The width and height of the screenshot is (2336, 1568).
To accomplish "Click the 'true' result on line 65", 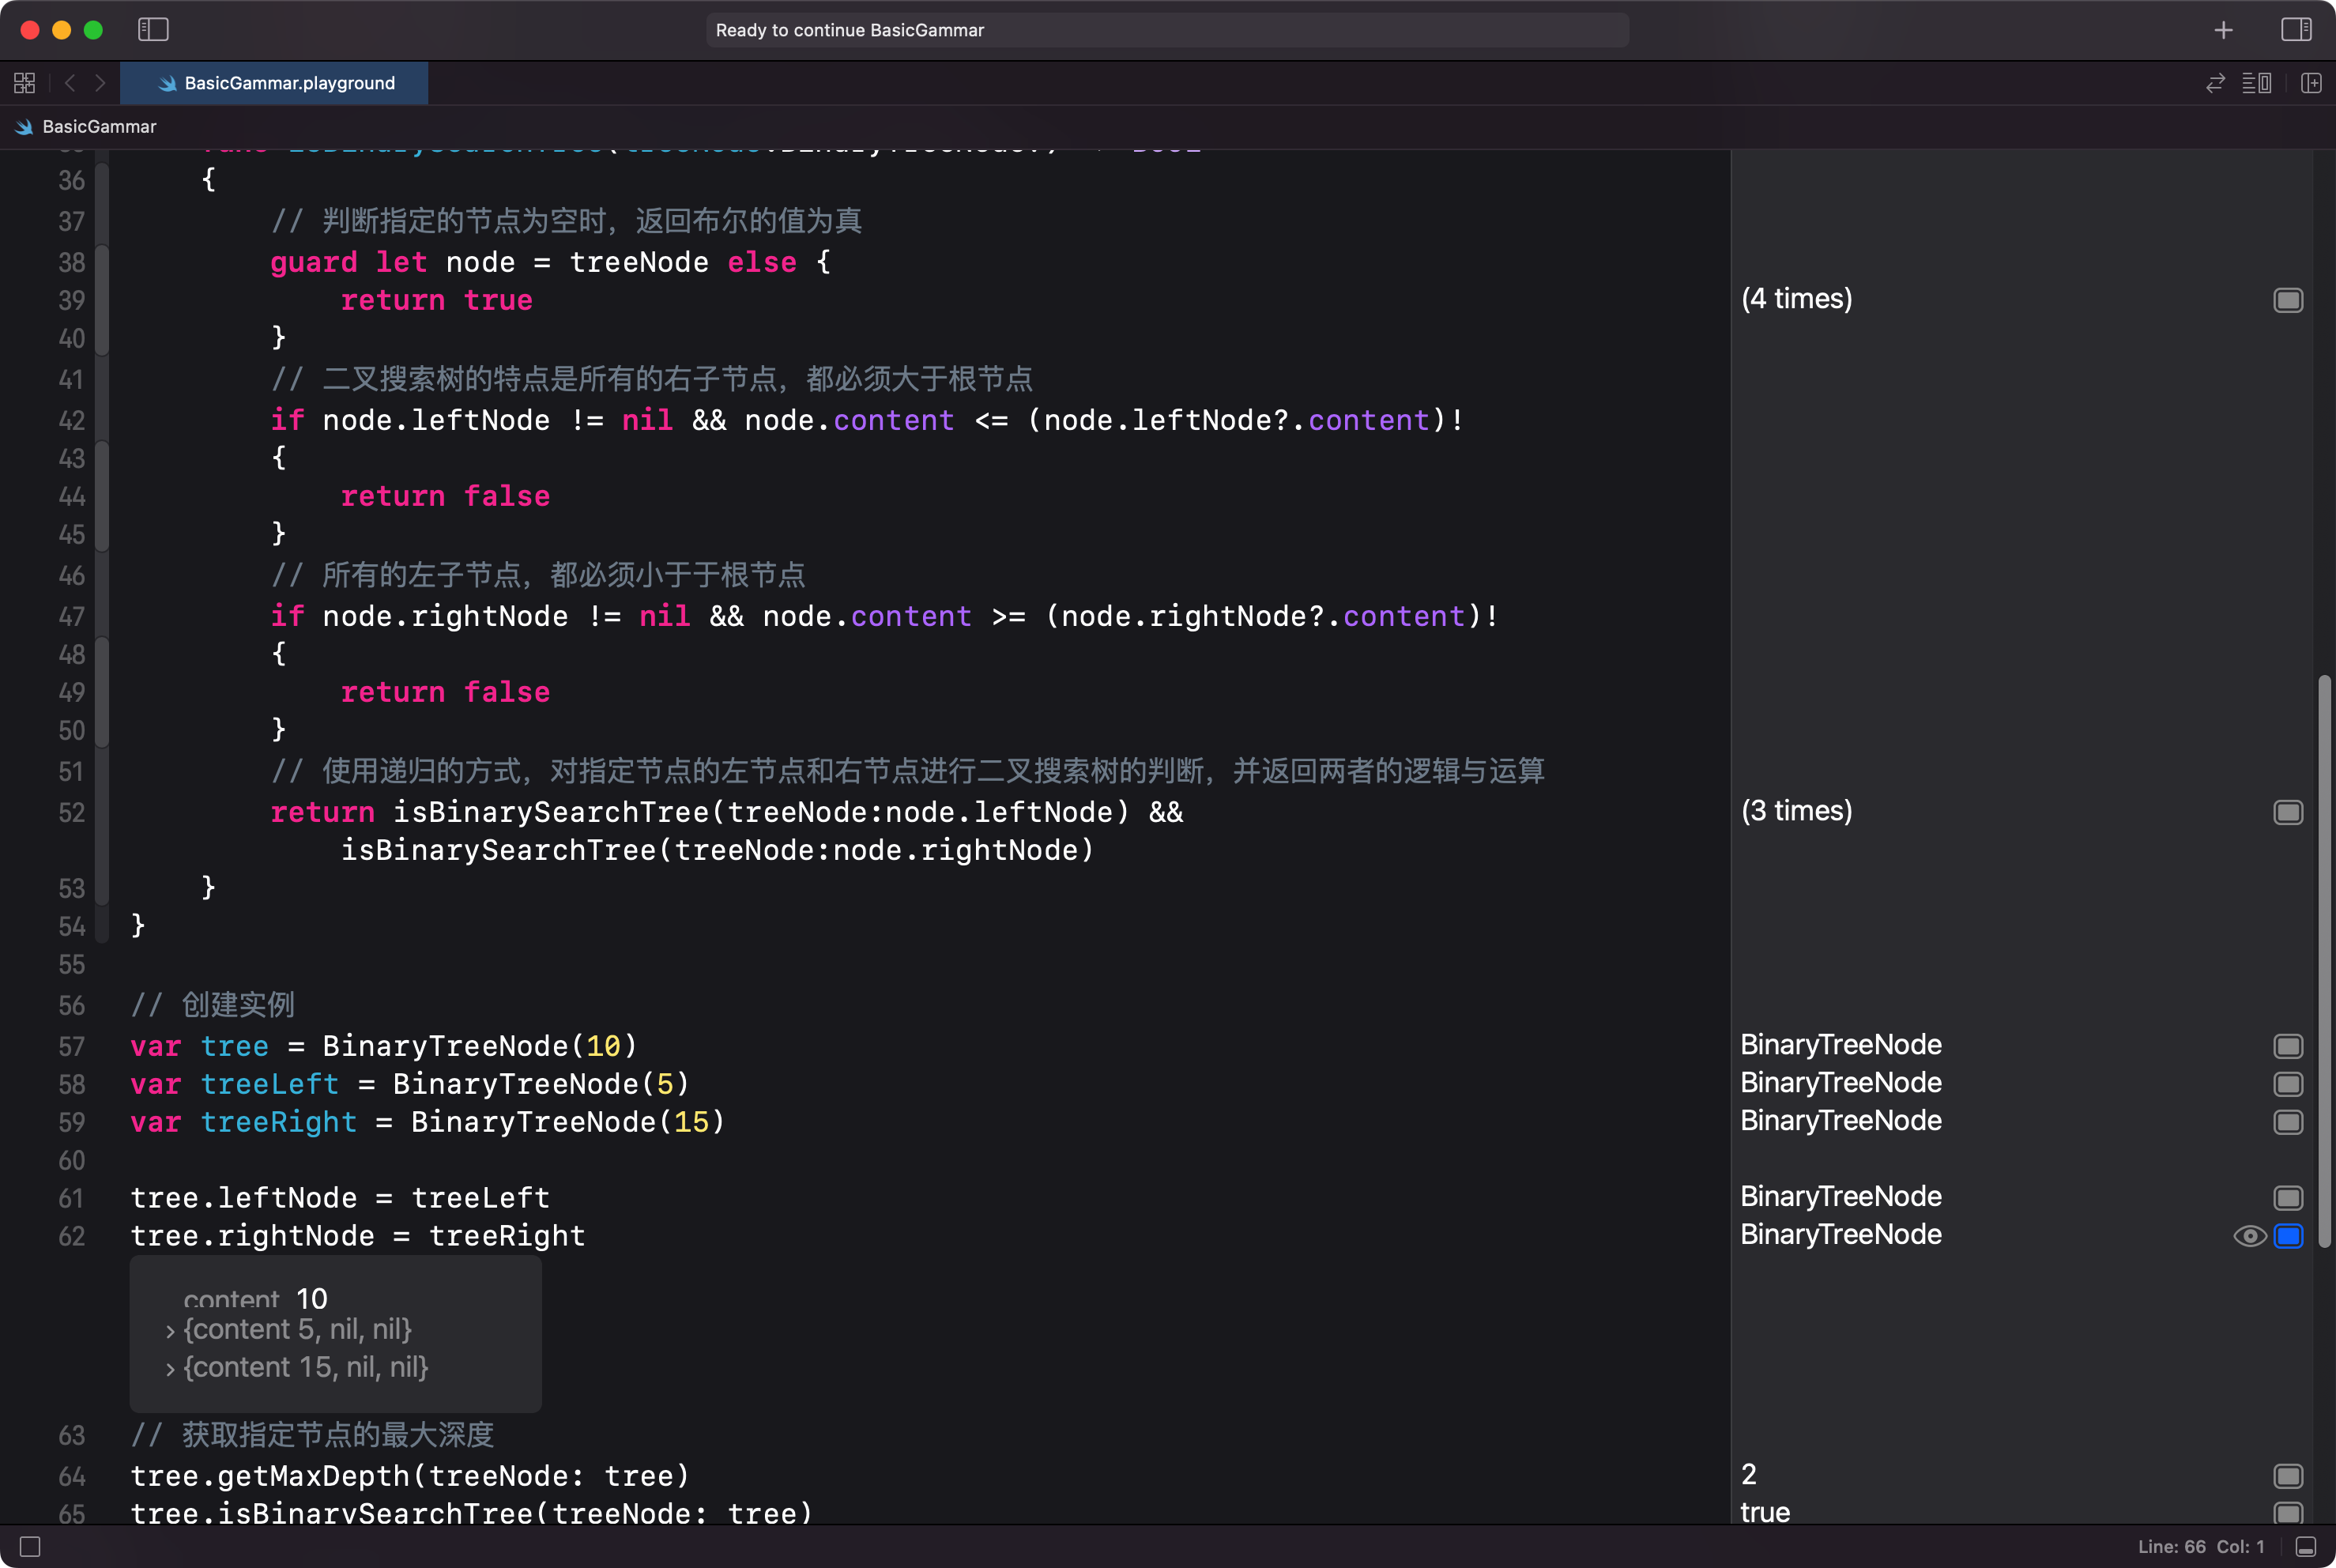I will pos(1765,1512).
